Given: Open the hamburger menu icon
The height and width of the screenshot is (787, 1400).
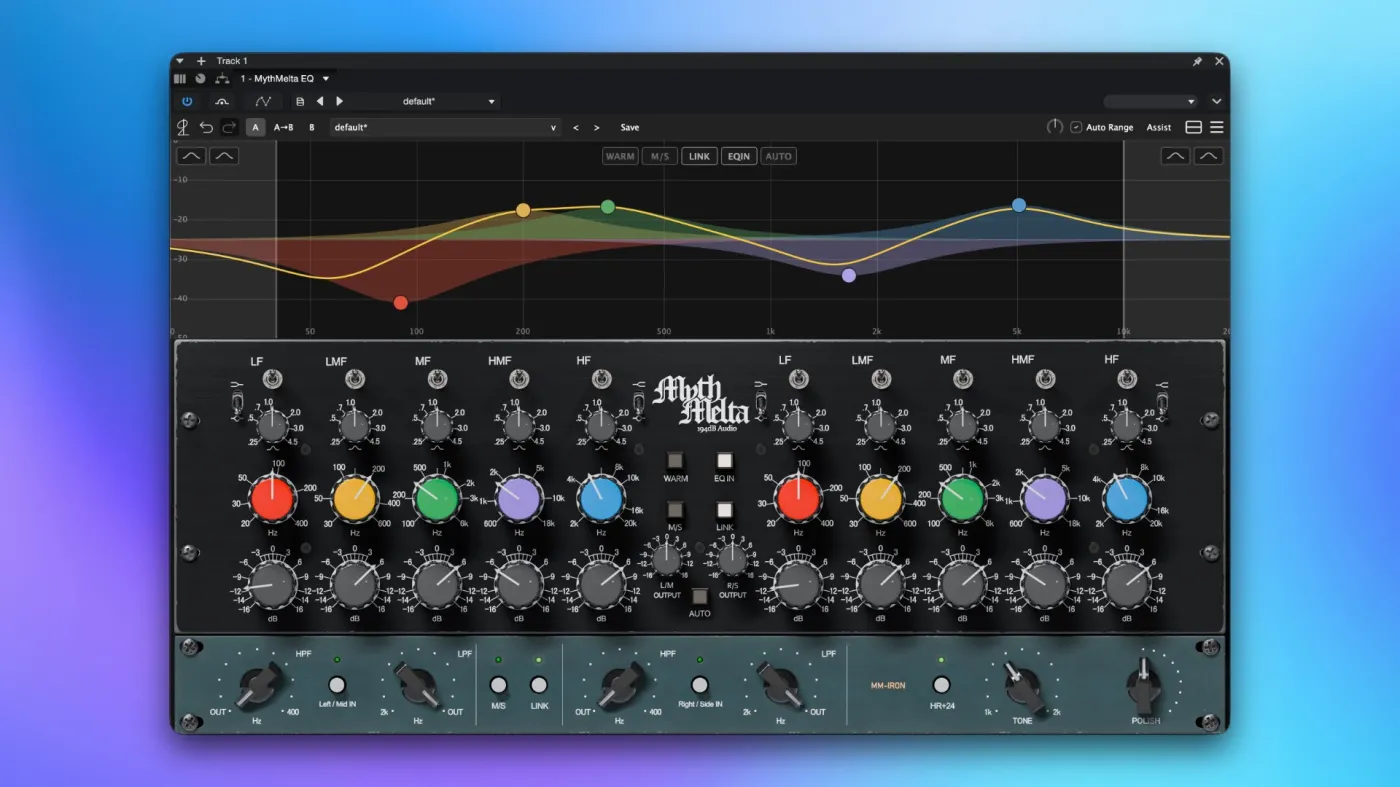Looking at the screenshot, I should (1217, 127).
